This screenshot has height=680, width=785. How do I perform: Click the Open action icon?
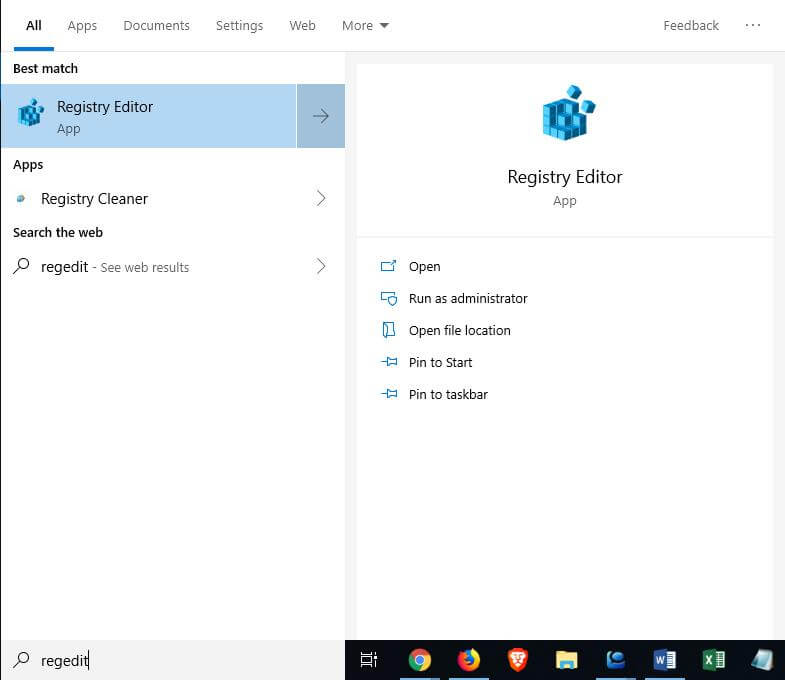pyautogui.click(x=388, y=266)
